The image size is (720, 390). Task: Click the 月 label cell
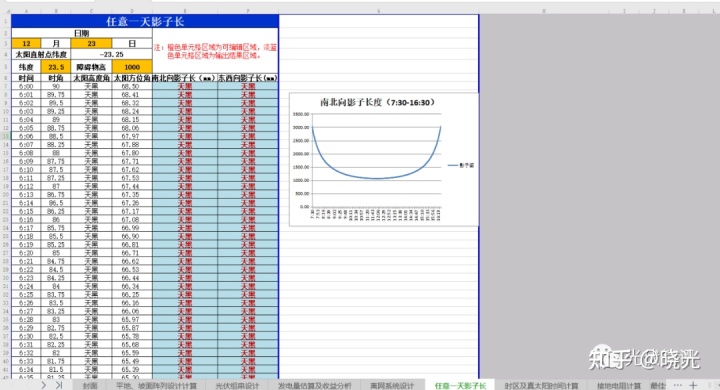(x=56, y=43)
